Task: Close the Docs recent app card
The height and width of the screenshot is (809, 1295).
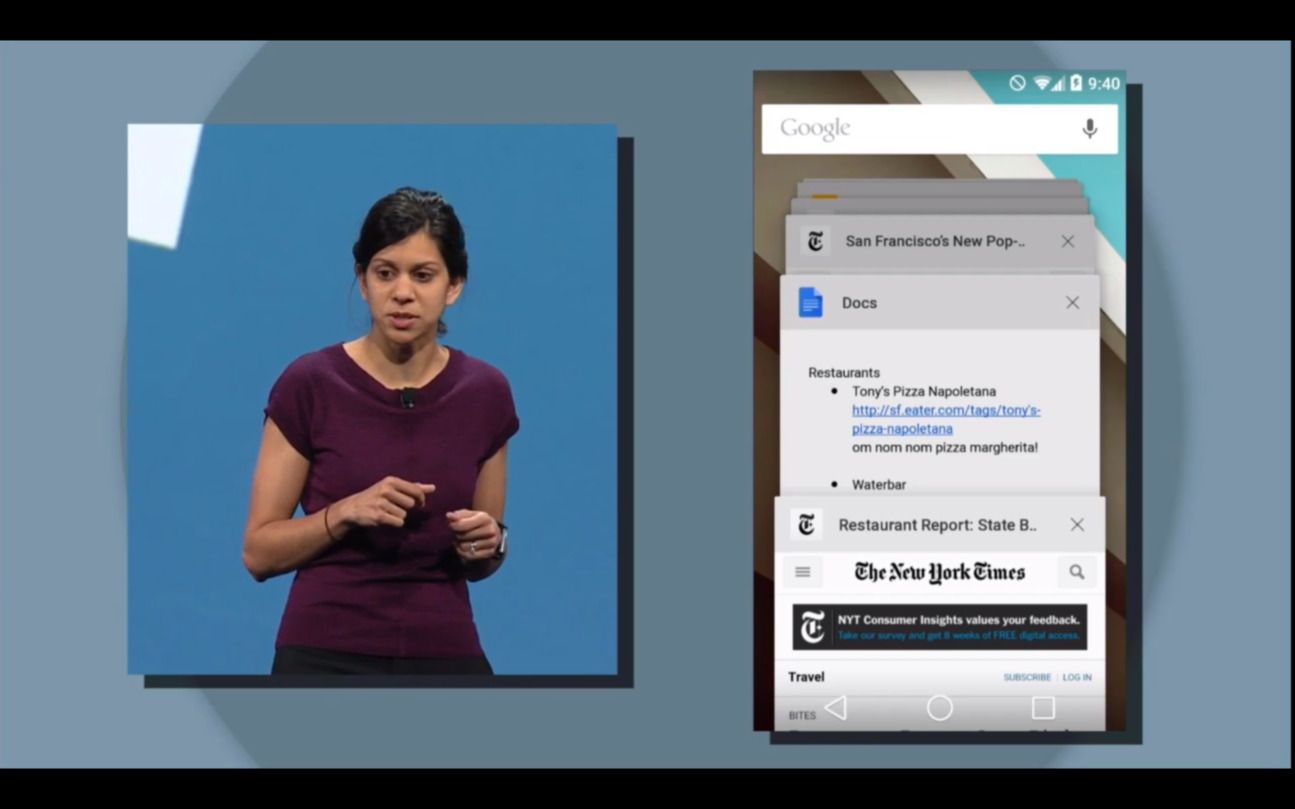Action: (x=1072, y=302)
